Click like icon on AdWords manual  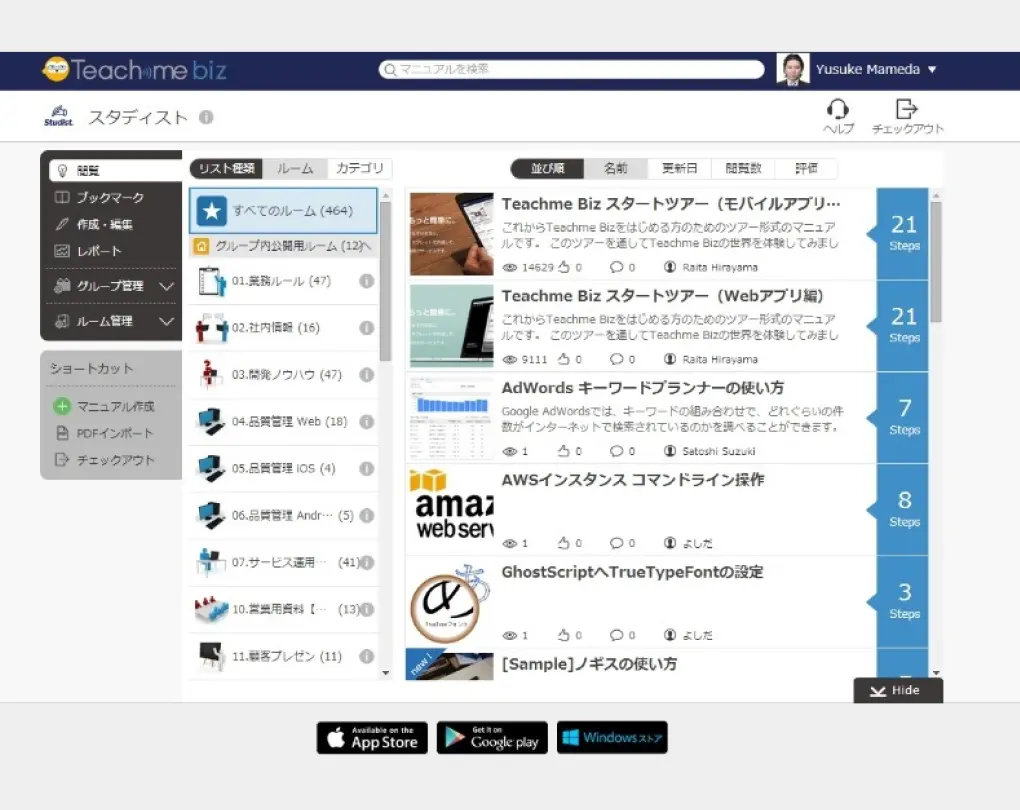(x=564, y=451)
